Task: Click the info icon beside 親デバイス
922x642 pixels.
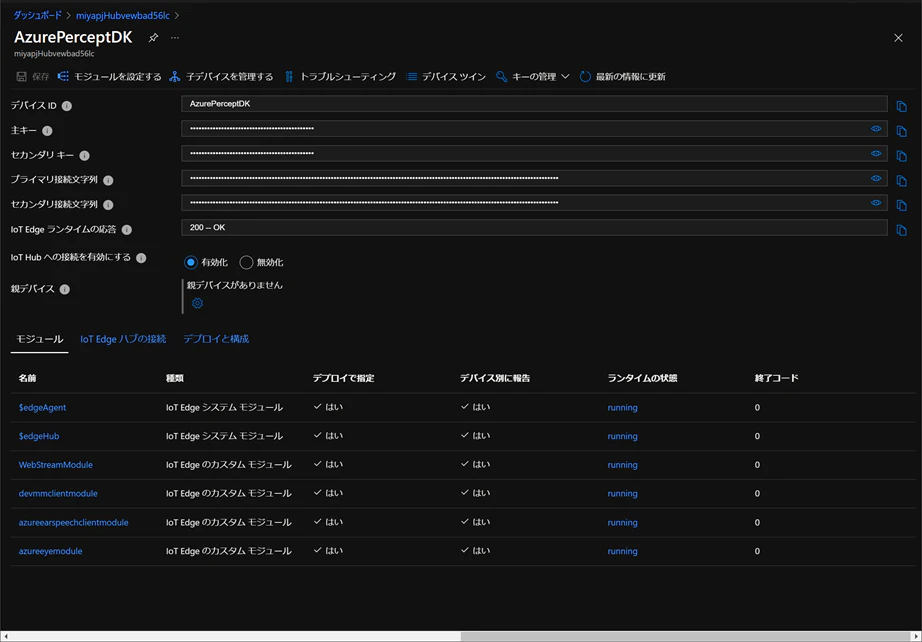Action: 65,289
